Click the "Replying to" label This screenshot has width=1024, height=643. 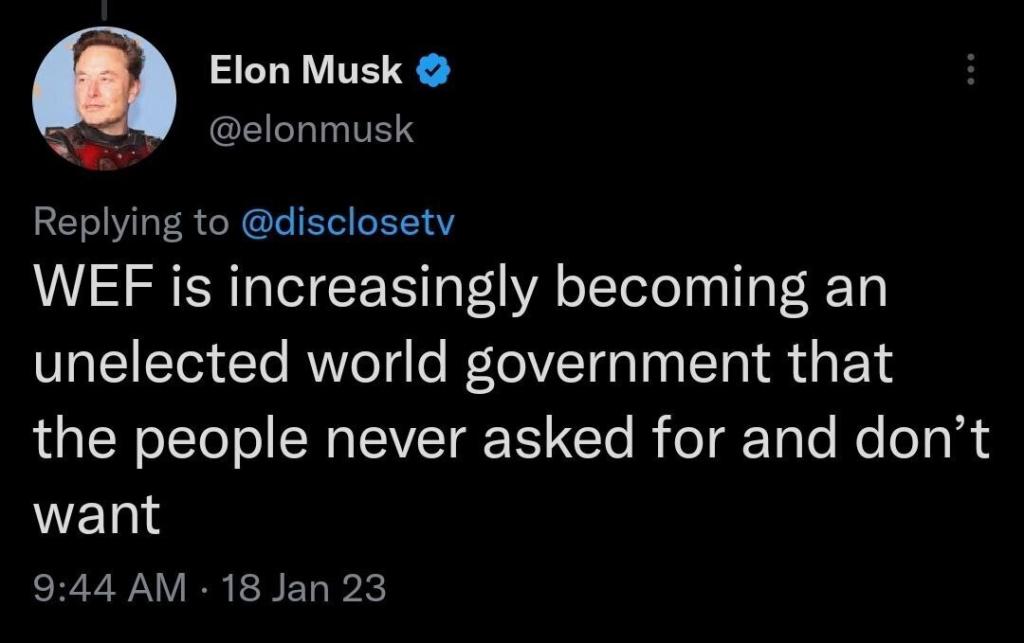point(132,222)
